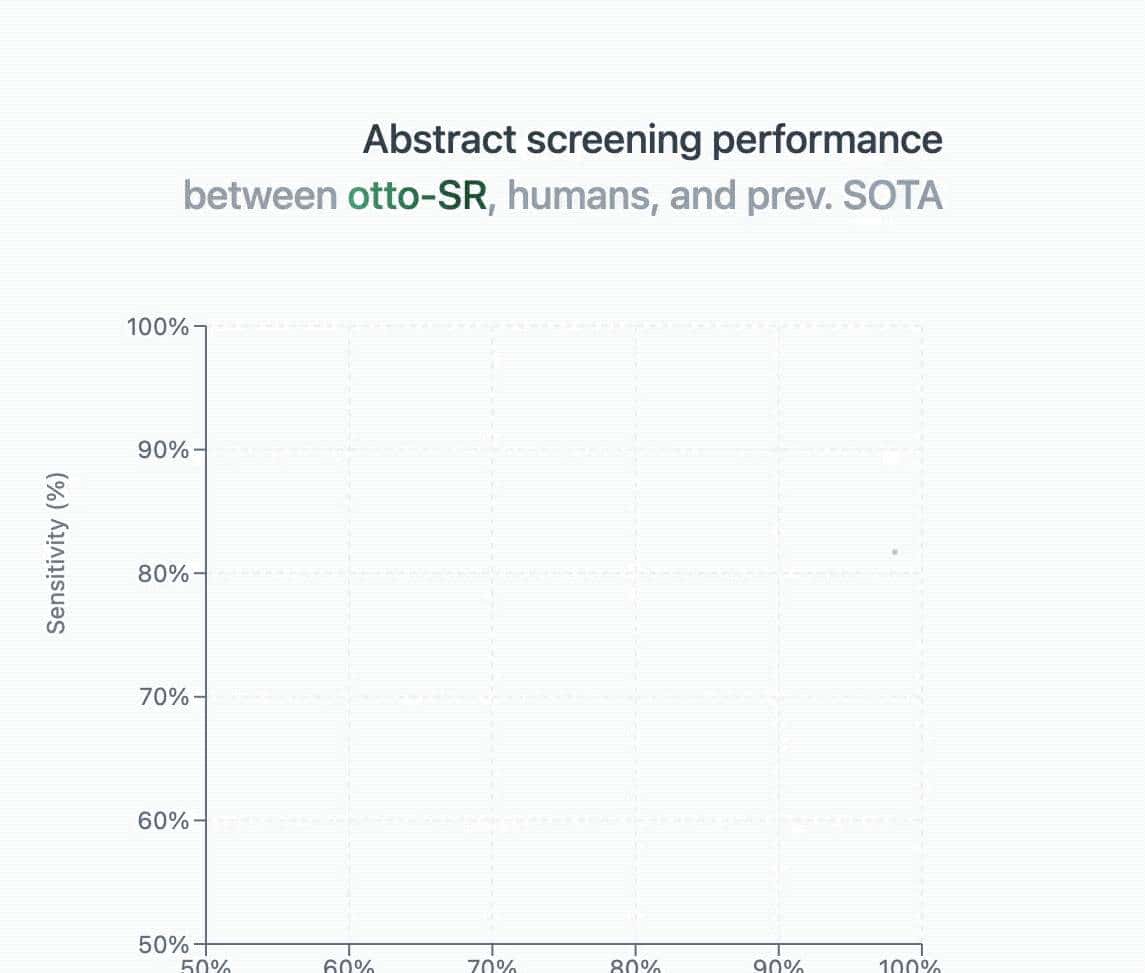Click the 60% label on vertical axis

coord(163,821)
